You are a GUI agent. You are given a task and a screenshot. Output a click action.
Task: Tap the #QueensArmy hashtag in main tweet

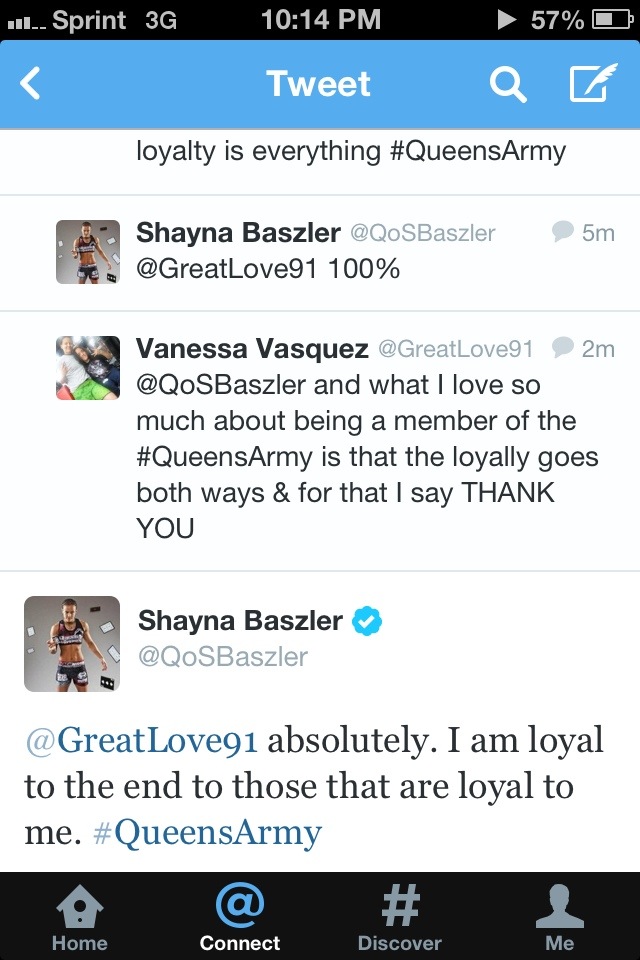pos(208,832)
